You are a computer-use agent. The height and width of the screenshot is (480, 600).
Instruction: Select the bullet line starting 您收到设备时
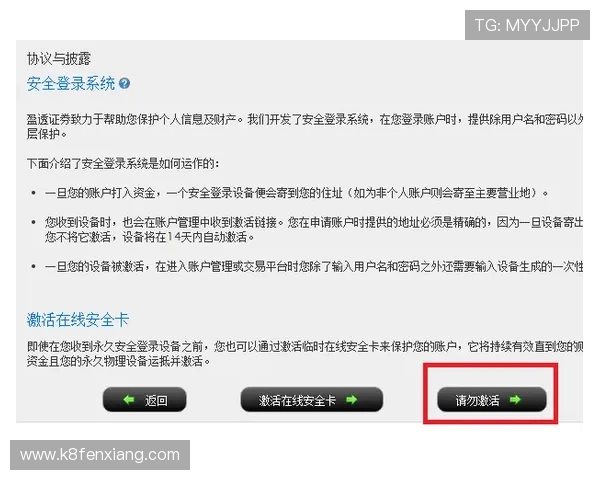[314, 222]
